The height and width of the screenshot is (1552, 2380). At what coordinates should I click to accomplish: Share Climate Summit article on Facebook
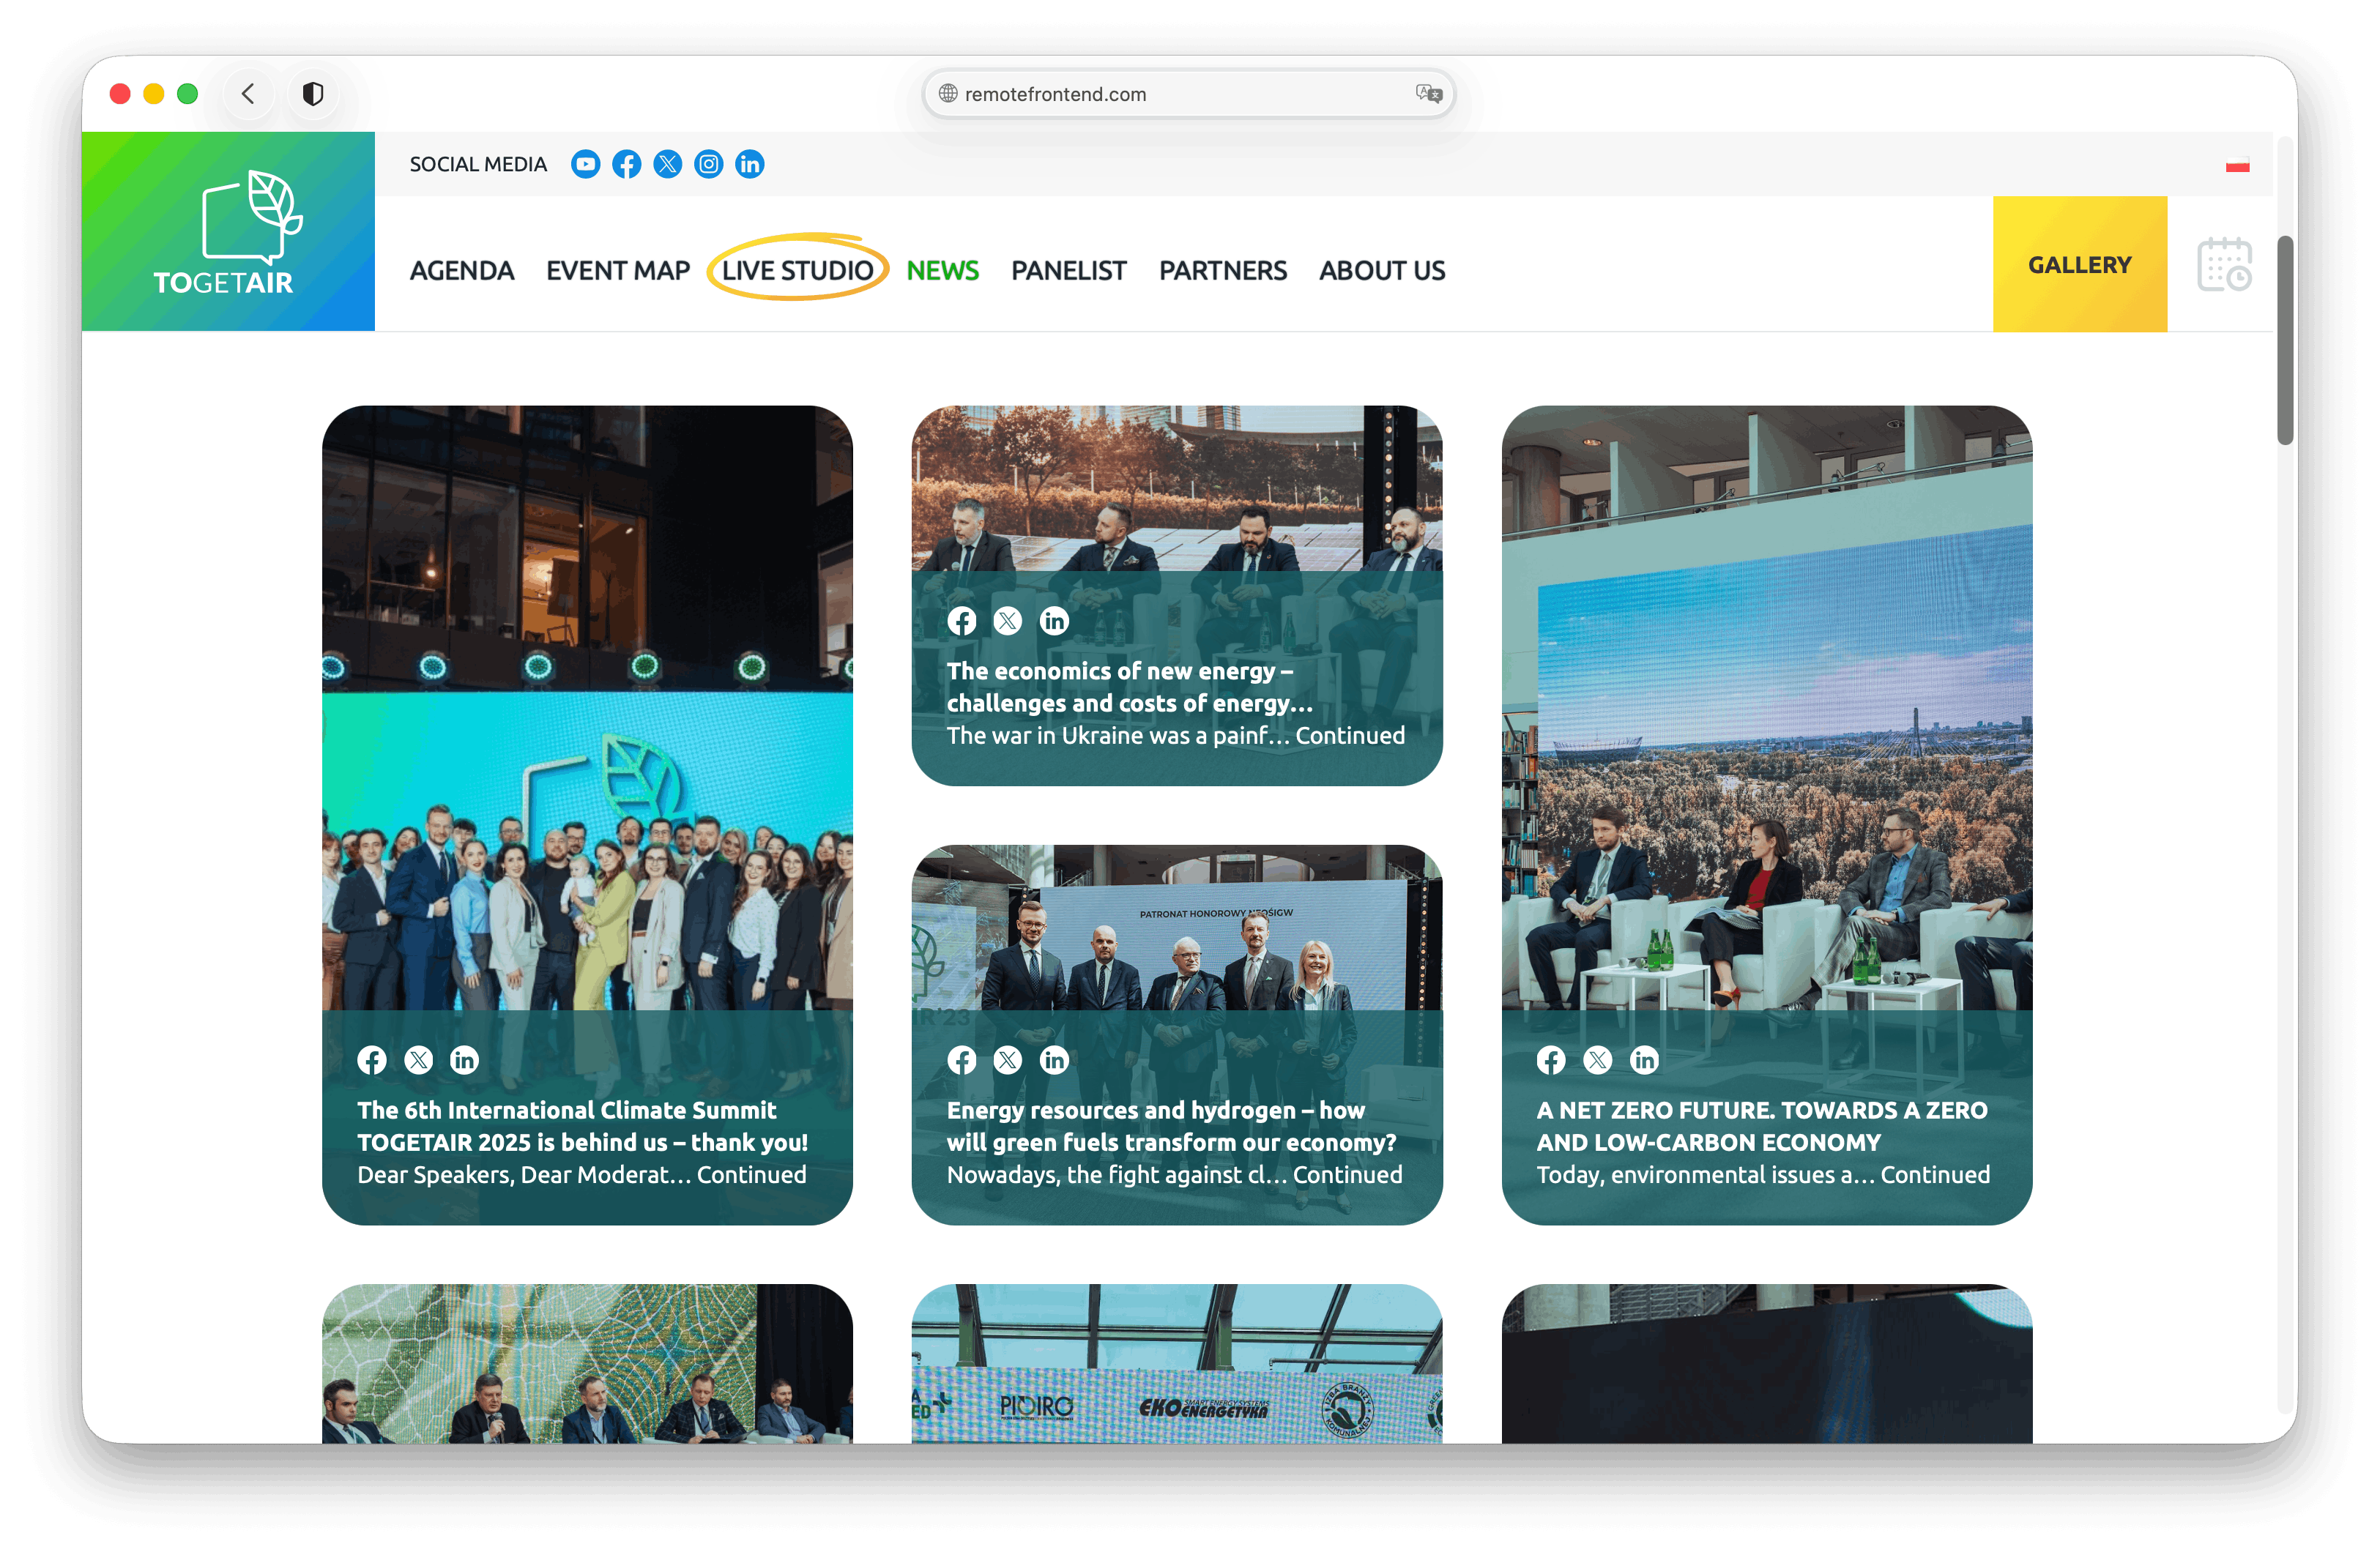tap(372, 1060)
